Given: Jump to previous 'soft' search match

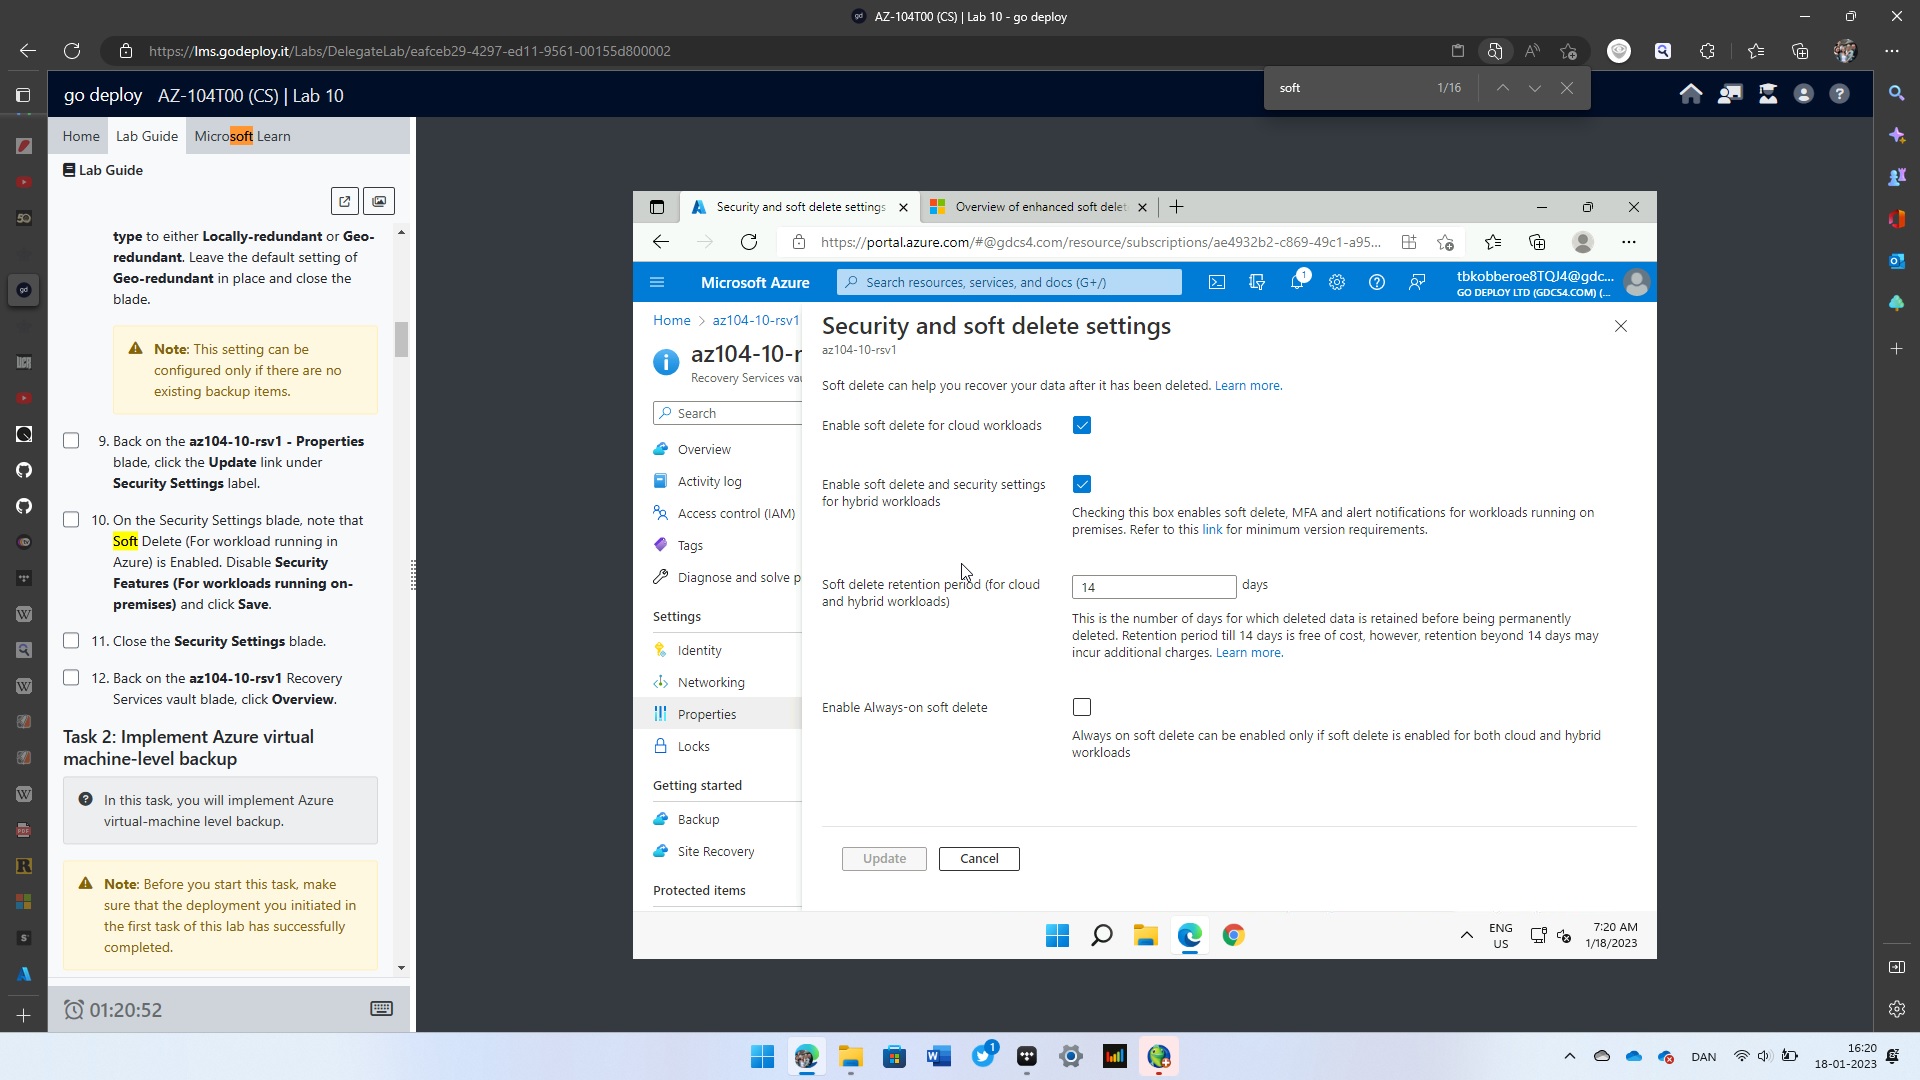Looking at the screenshot, I should pyautogui.click(x=1502, y=87).
